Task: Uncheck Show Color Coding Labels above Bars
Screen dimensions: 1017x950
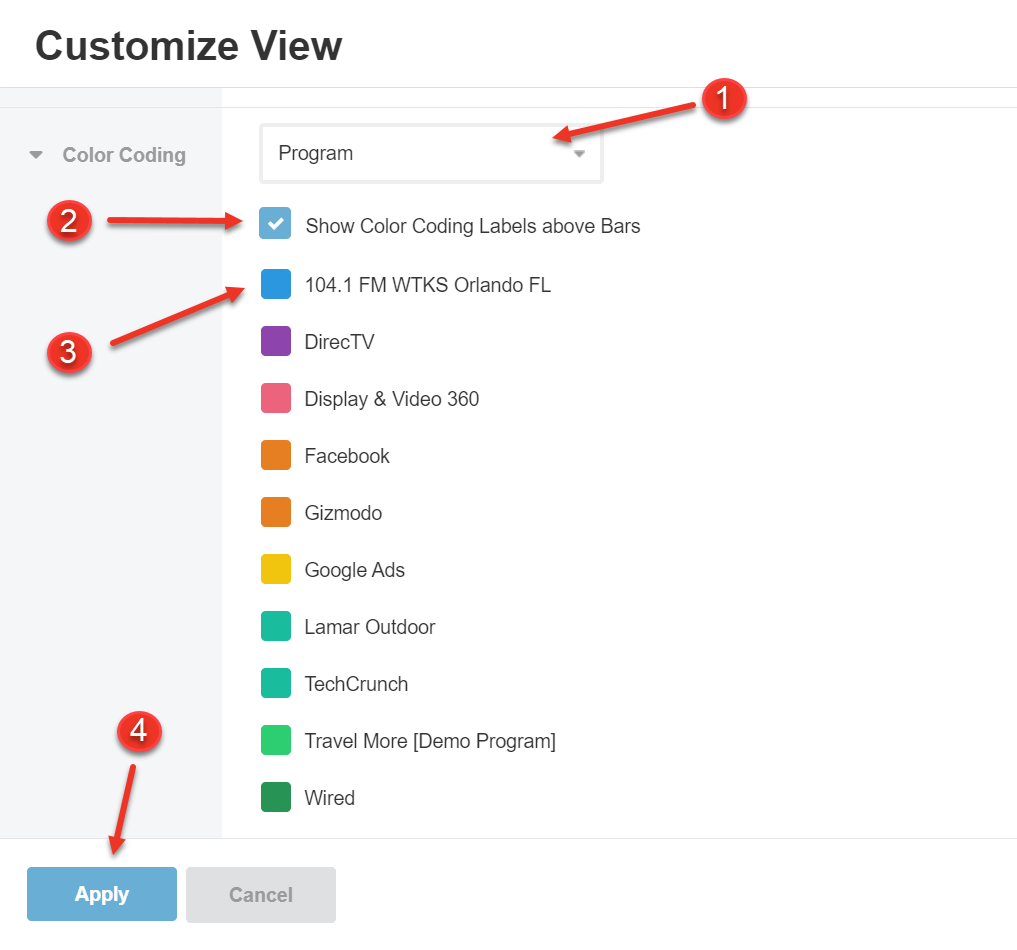Action: [275, 223]
